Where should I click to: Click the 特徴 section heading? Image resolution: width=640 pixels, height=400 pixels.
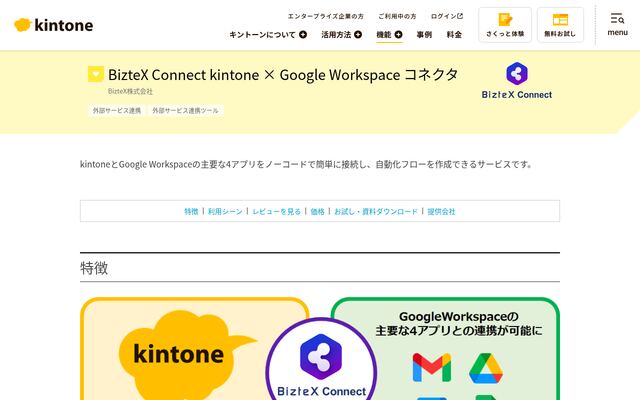(x=94, y=268)
